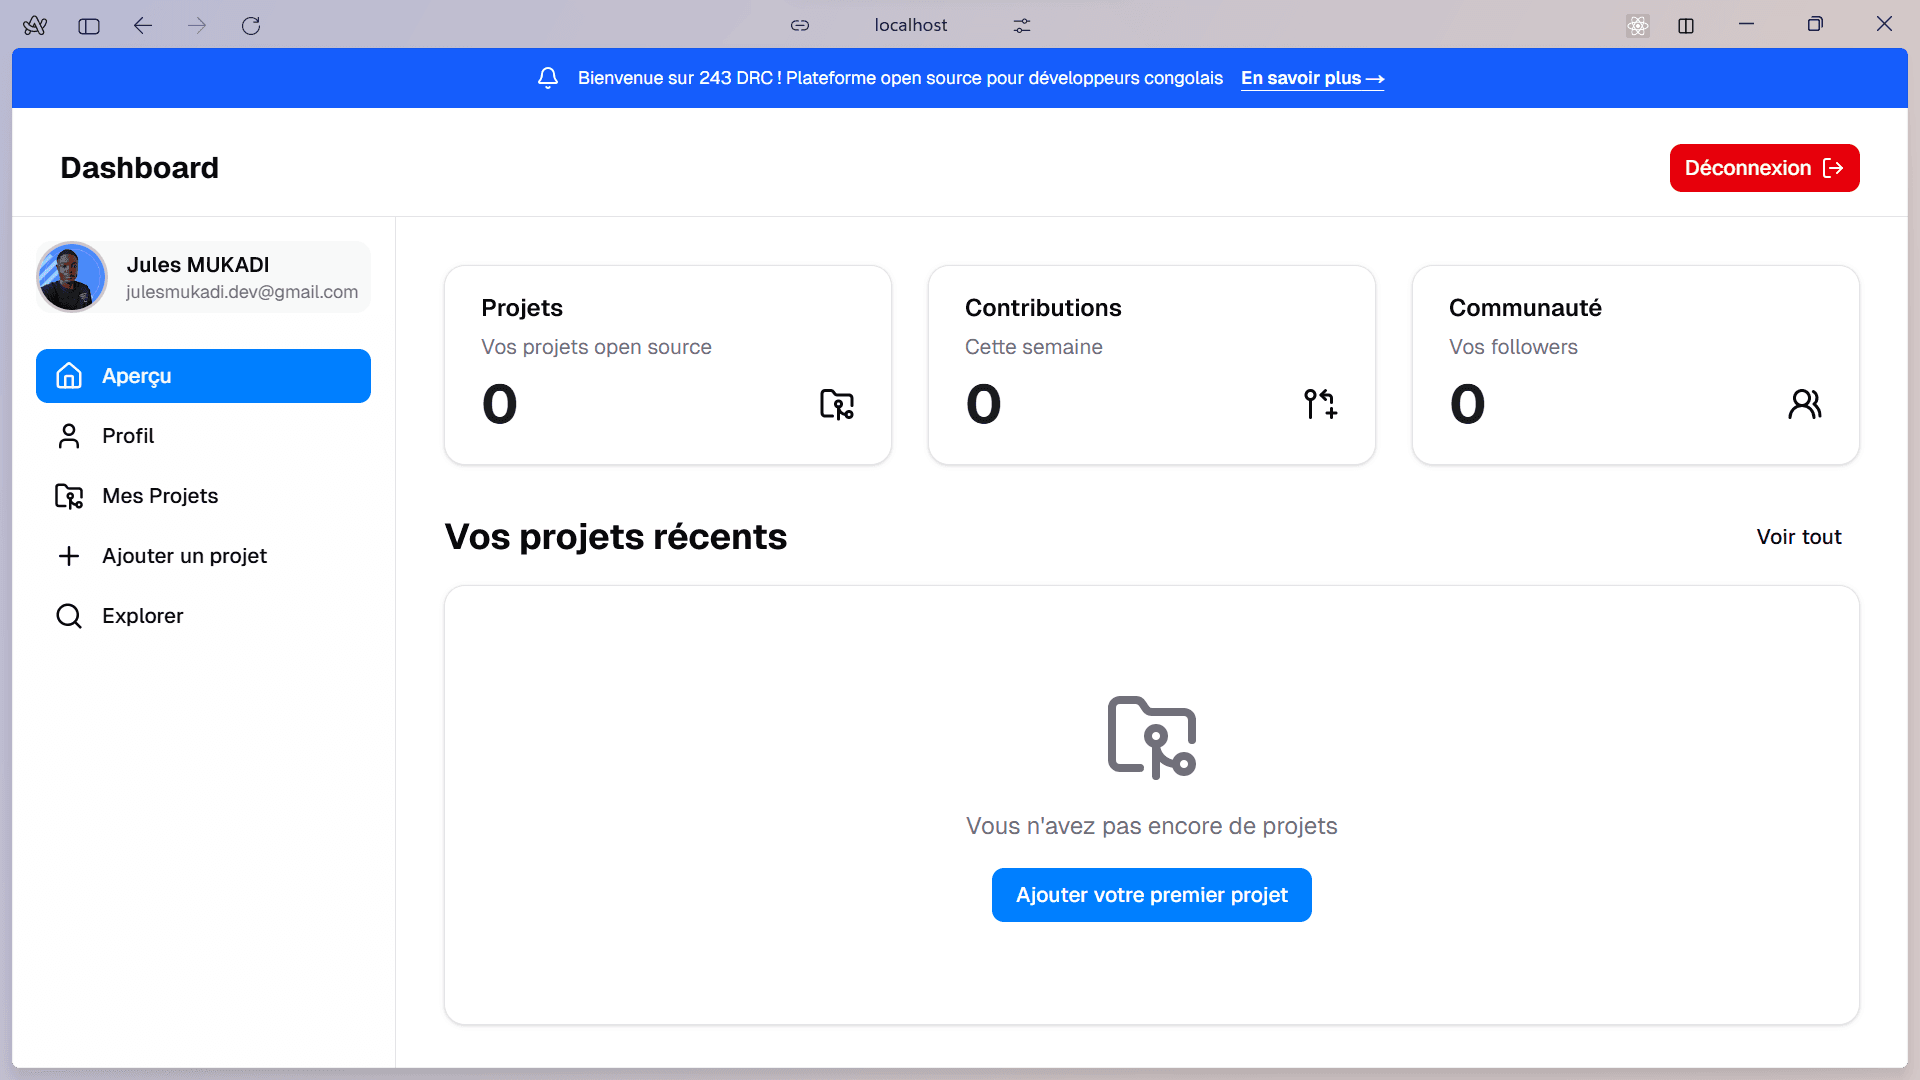This screenshot has height=1080, width=1920.
Task: Click the large empty-state folder icon
Action: [1151, 737]
